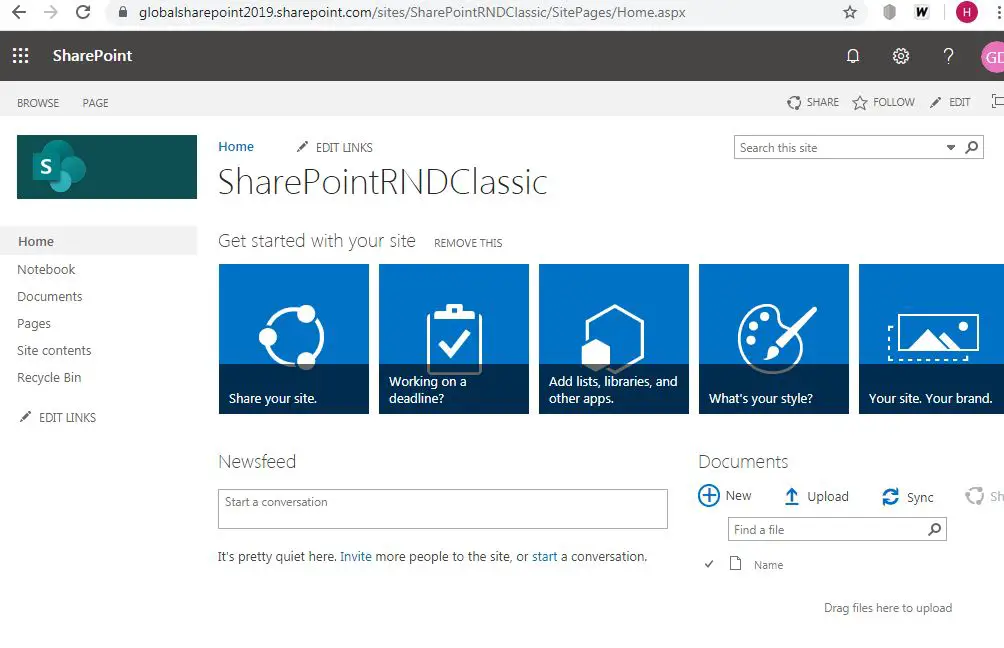
Task: Click the Invite link to add people
Action: click(x=356, y=556)
